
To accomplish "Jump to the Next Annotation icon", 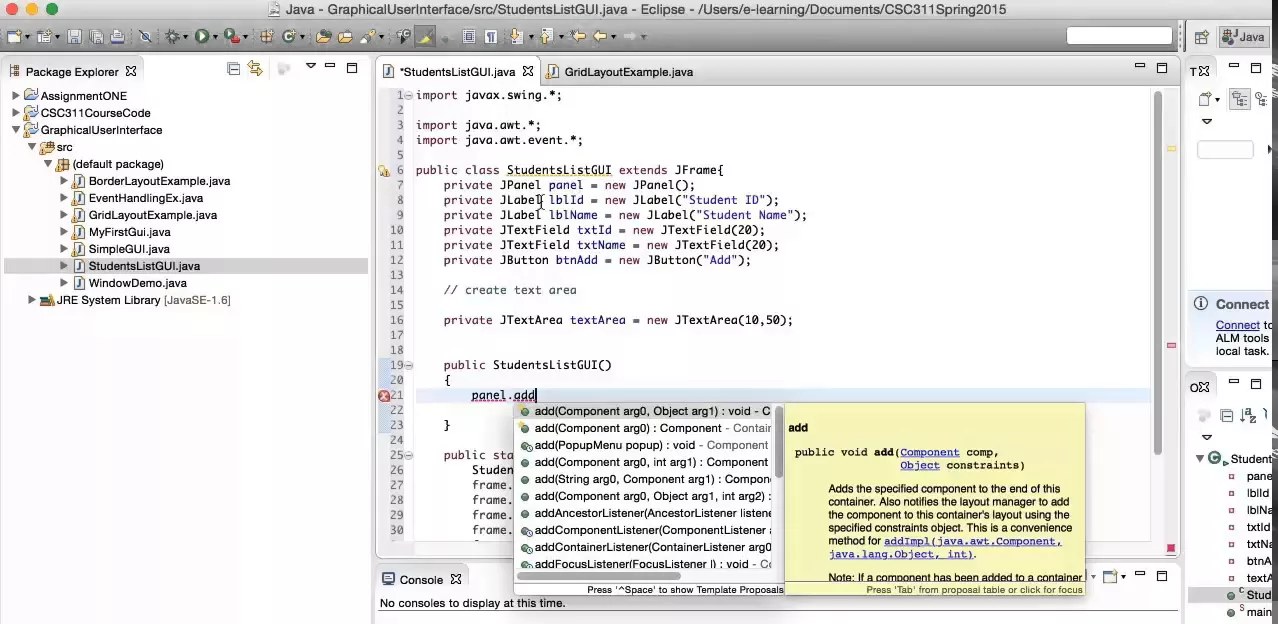I will pyautogui.click(x=515, y=37).
